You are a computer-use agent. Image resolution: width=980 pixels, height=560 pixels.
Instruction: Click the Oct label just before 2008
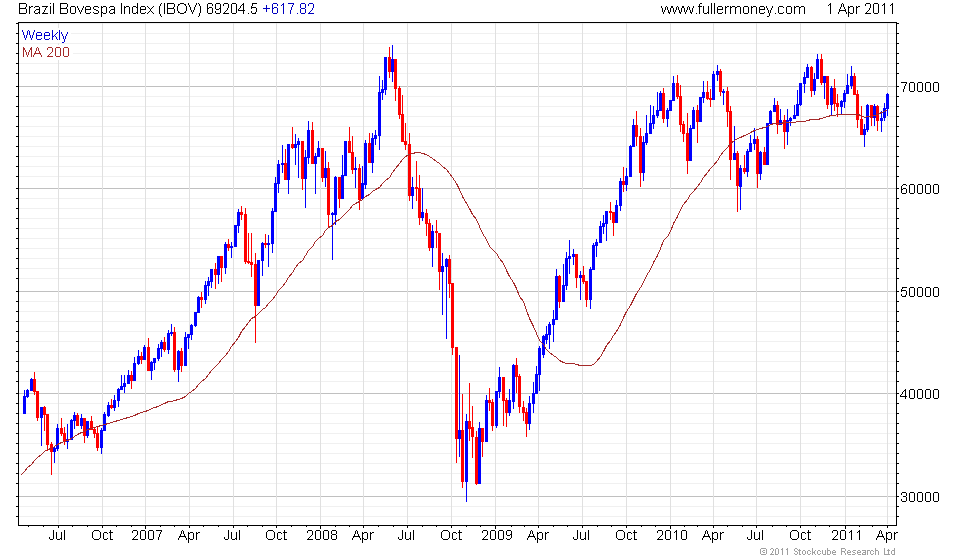click(276, 536)
